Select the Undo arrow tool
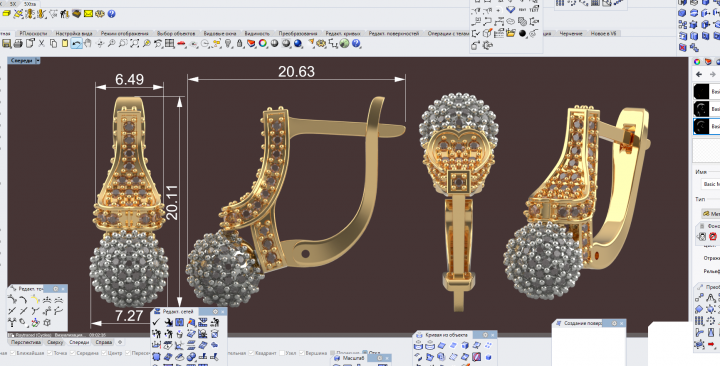 pos(76,44)
